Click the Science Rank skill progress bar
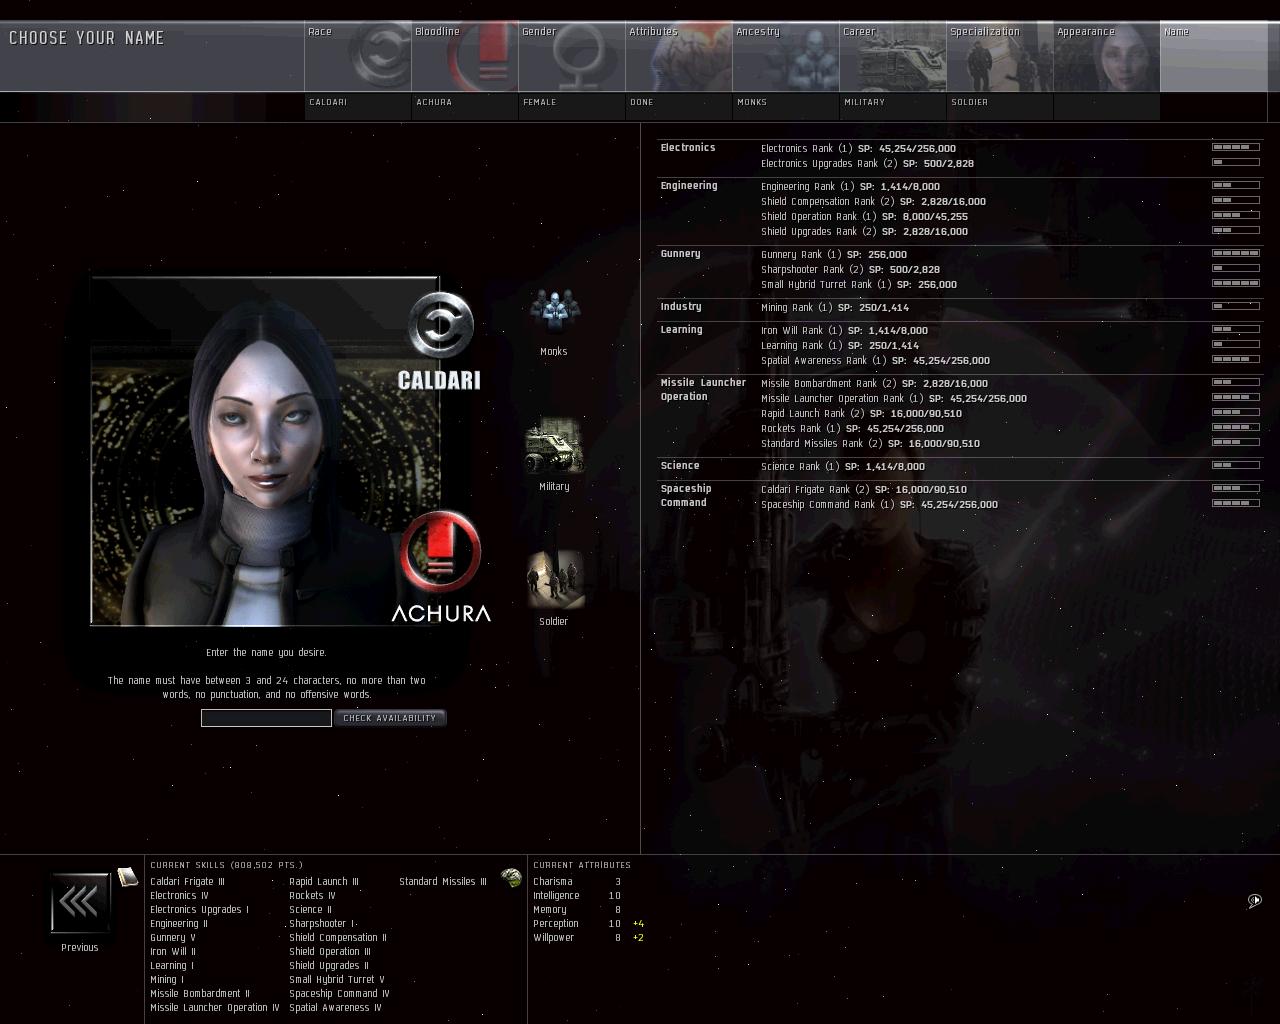This screenshot has width=1280, height=1024. click(x=1236, y=465)
